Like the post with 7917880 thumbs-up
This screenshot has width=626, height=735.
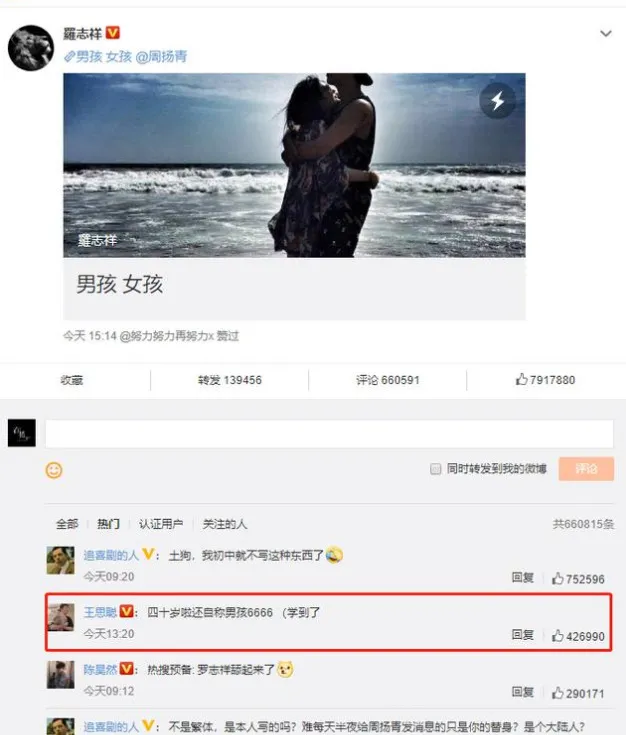[545, 380]
